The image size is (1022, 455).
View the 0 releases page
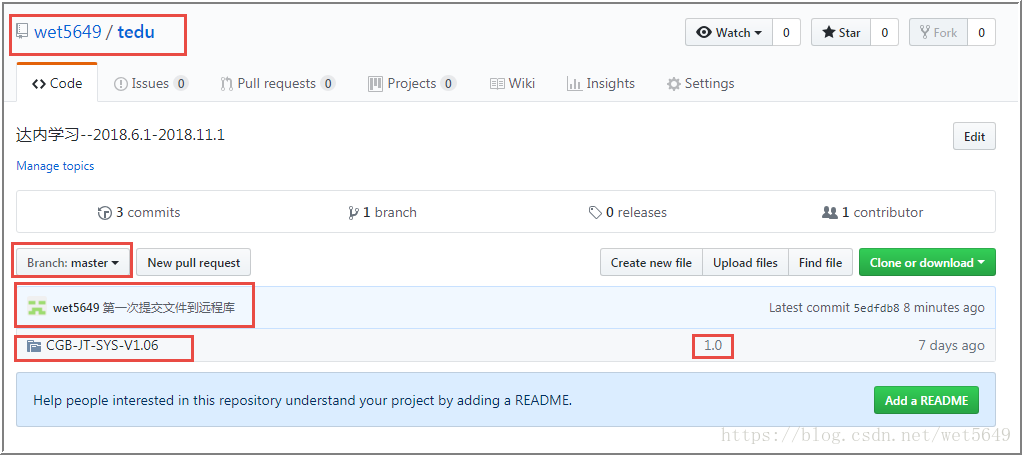pos(628,213)
